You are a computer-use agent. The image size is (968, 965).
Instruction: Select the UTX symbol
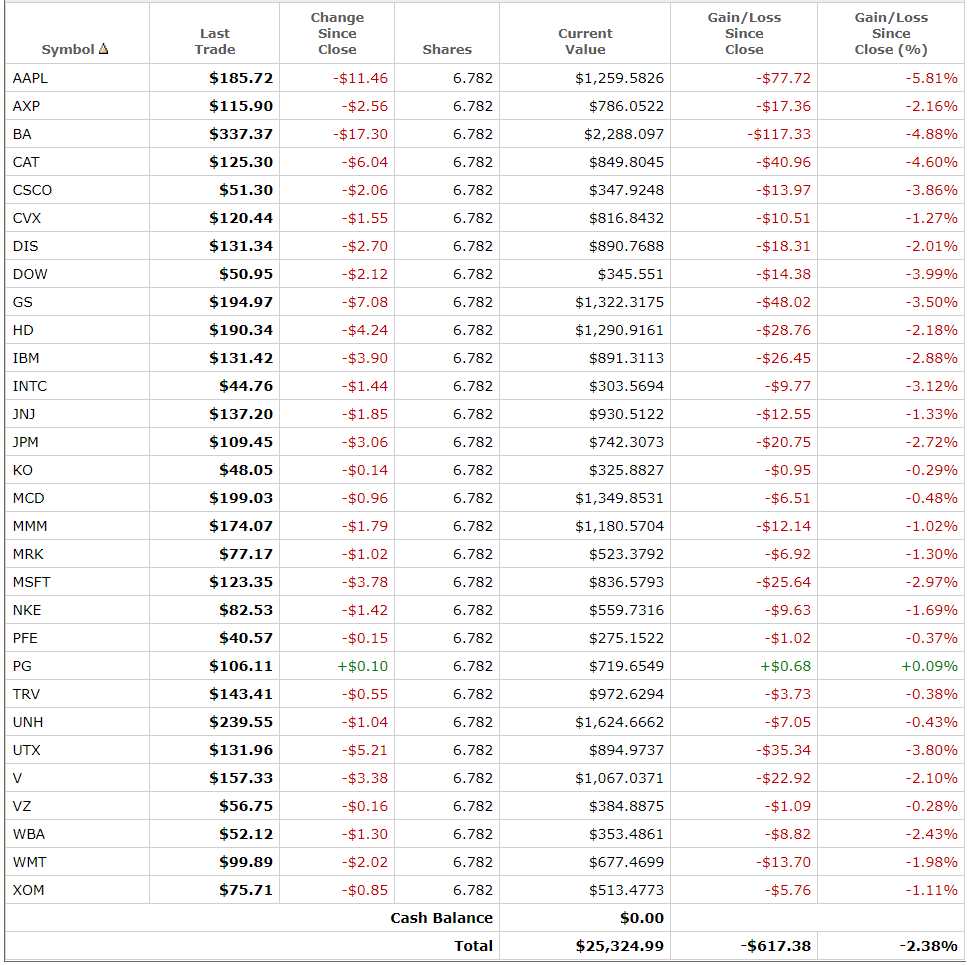point(27,750)
